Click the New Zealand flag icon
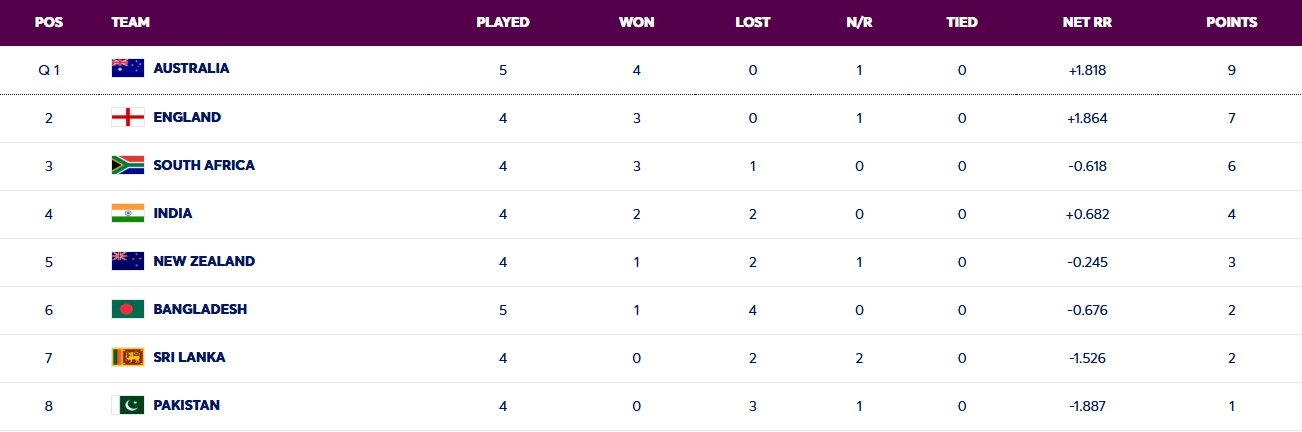 (x=128, y=261)
